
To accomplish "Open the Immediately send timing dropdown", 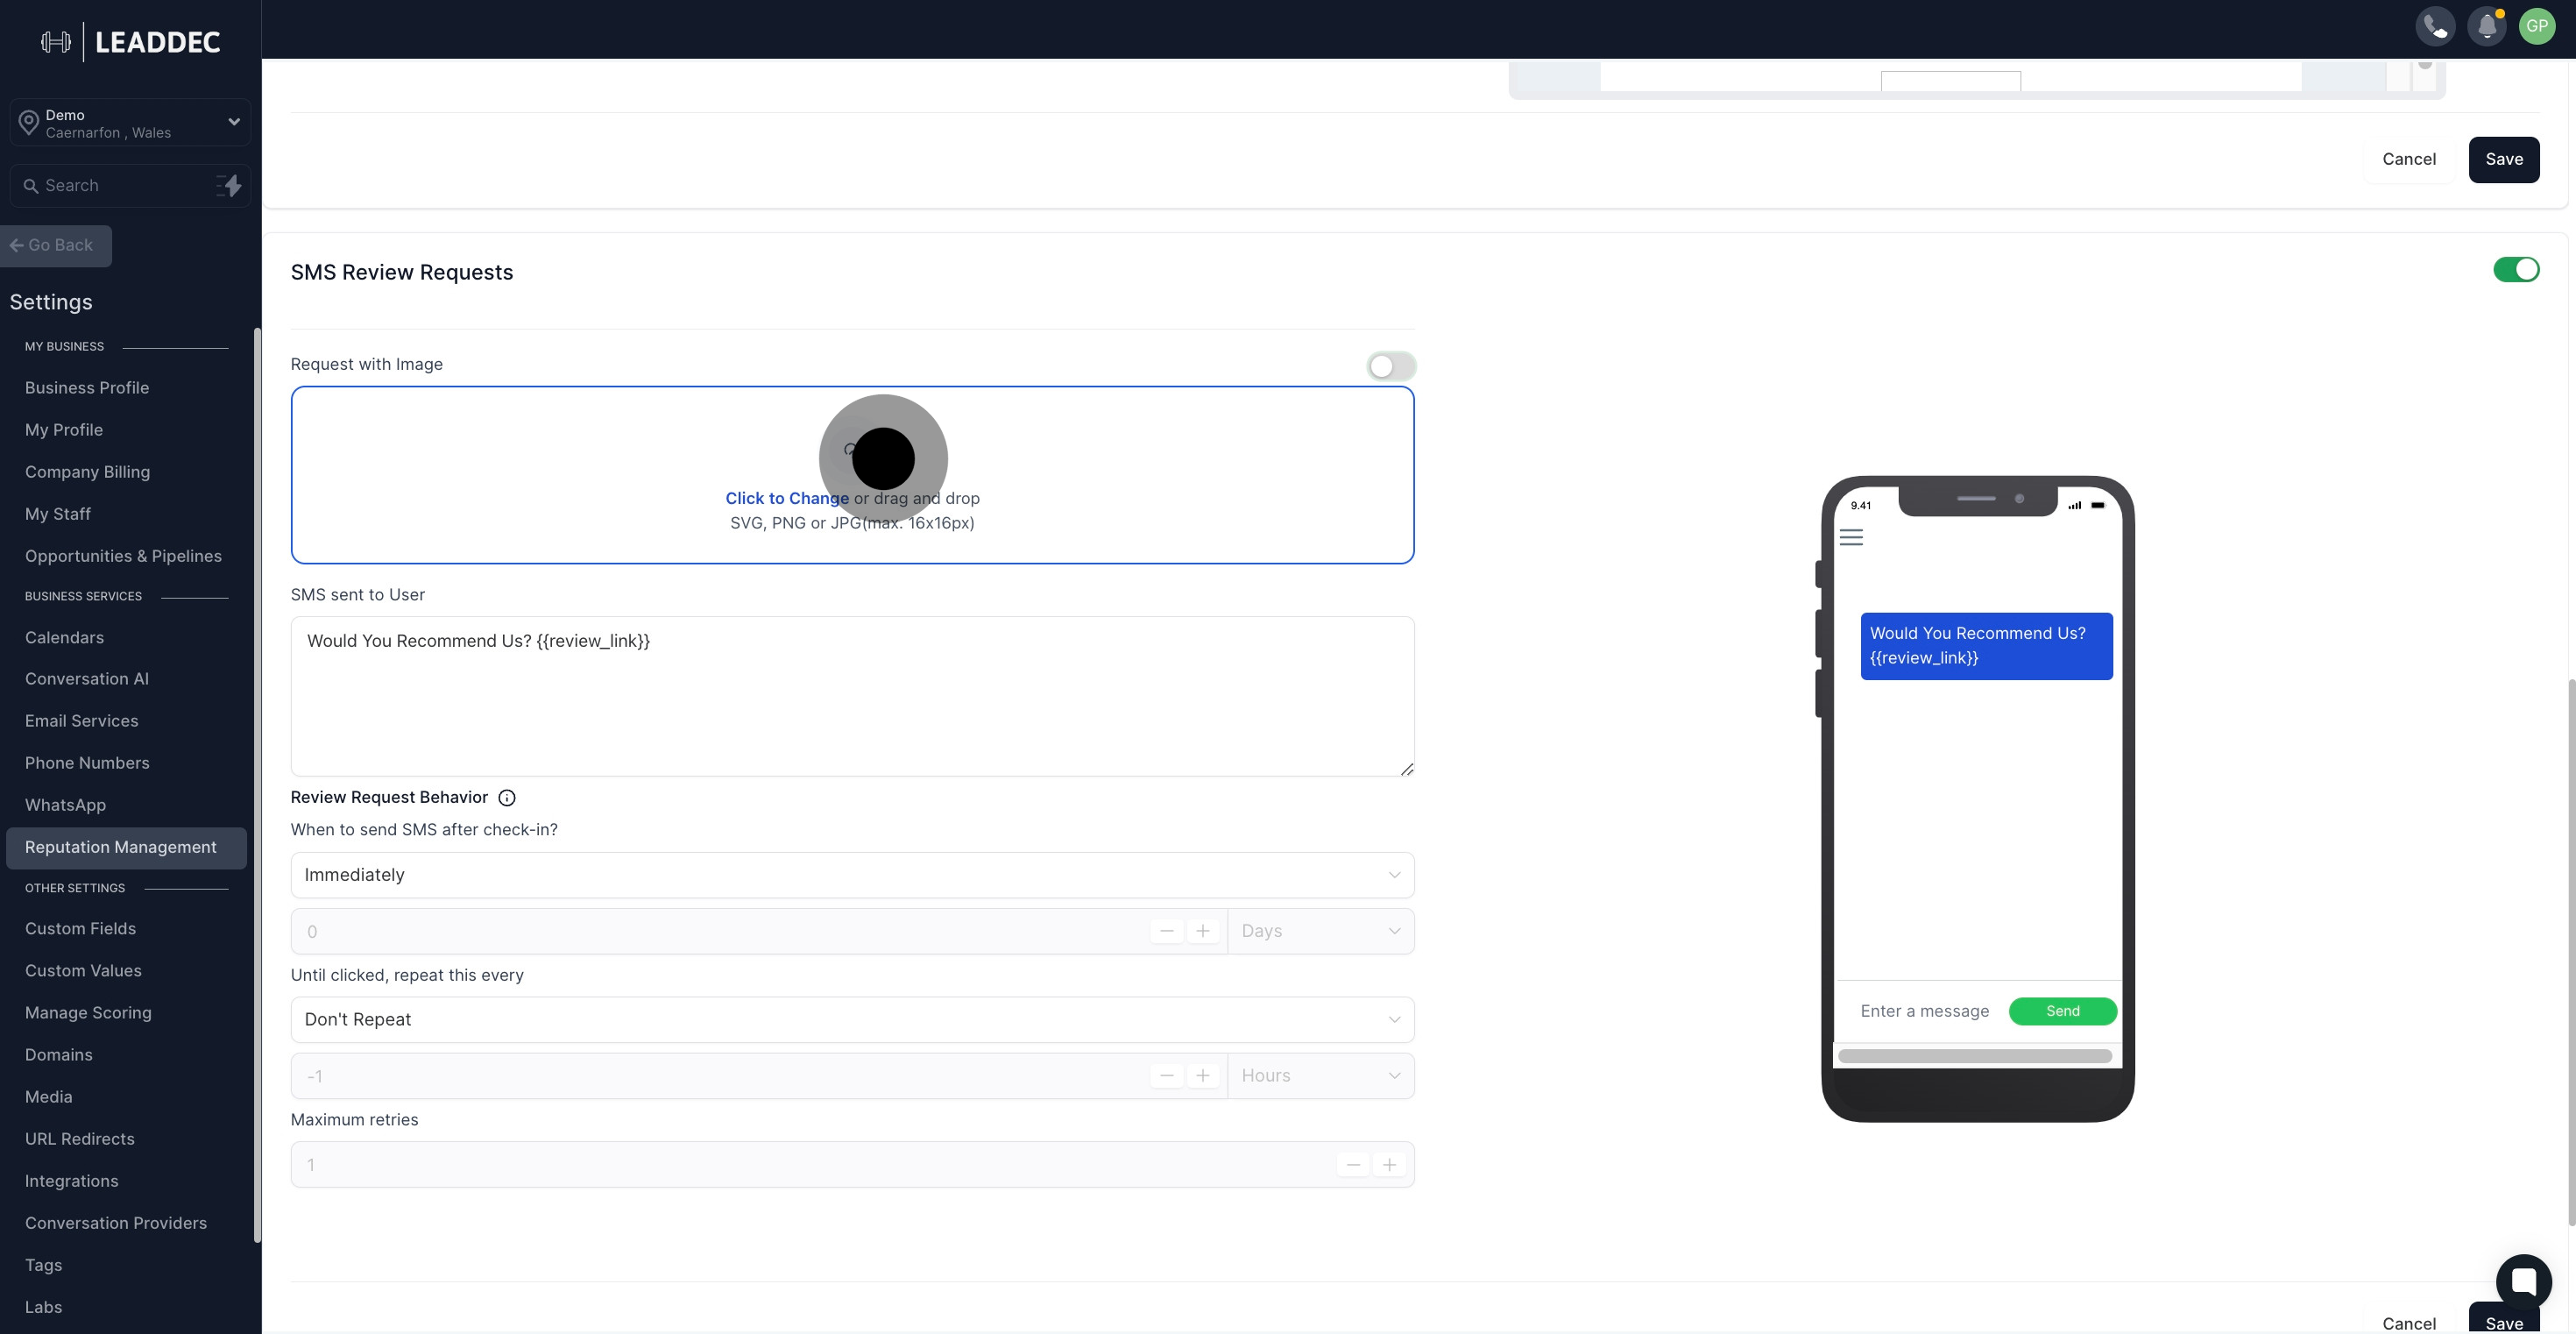I will pyautogui.click(x=852, y=875).
